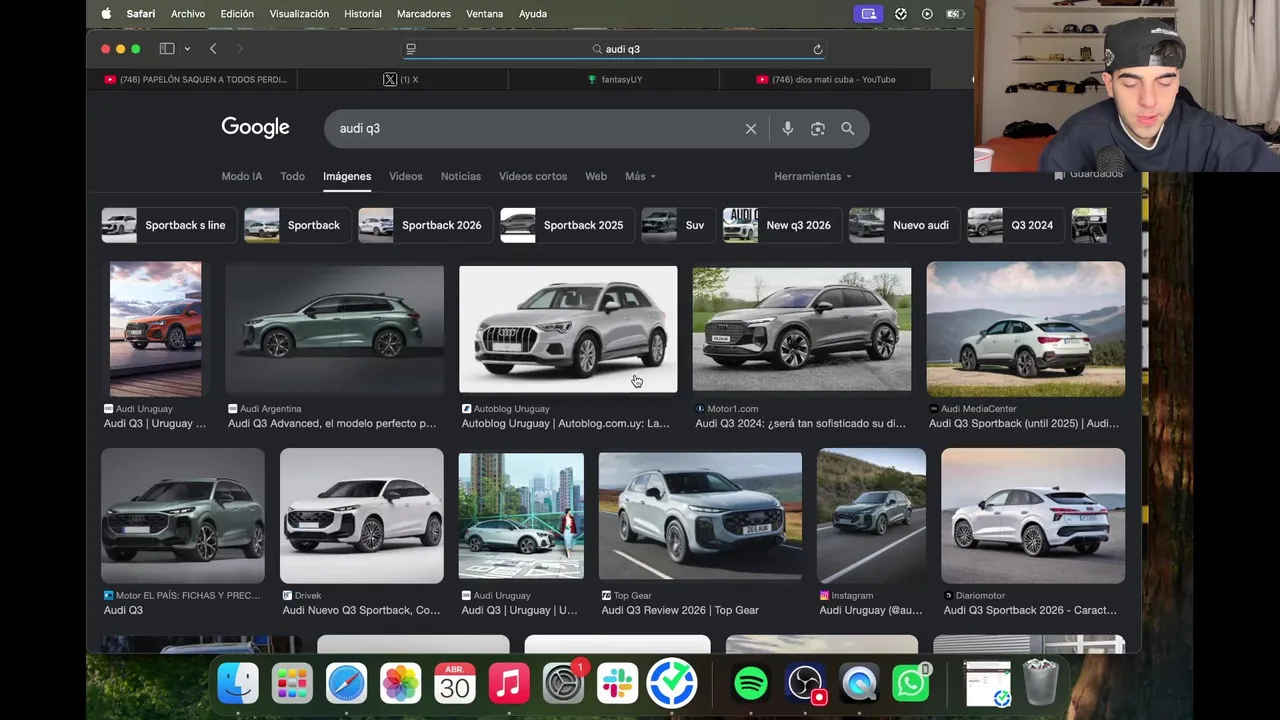Open Safari from the Dock
This screenshot has height=720, width=1280.
(346, 684)
